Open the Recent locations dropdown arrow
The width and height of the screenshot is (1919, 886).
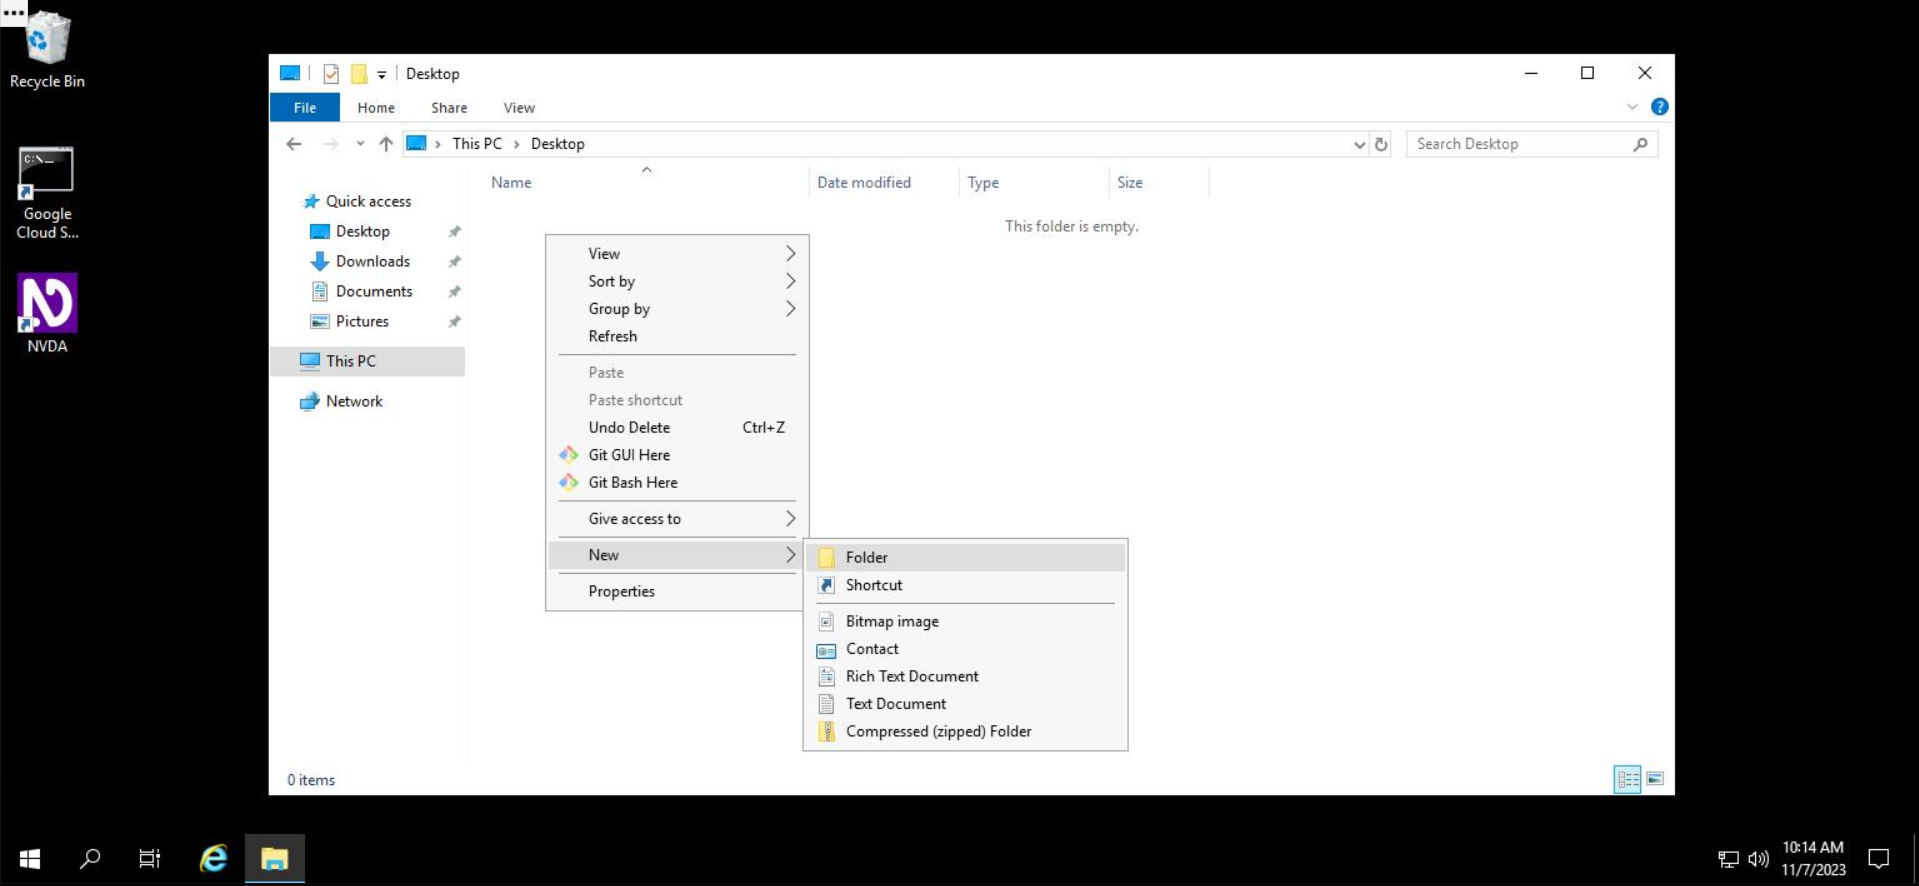[360, 144]
